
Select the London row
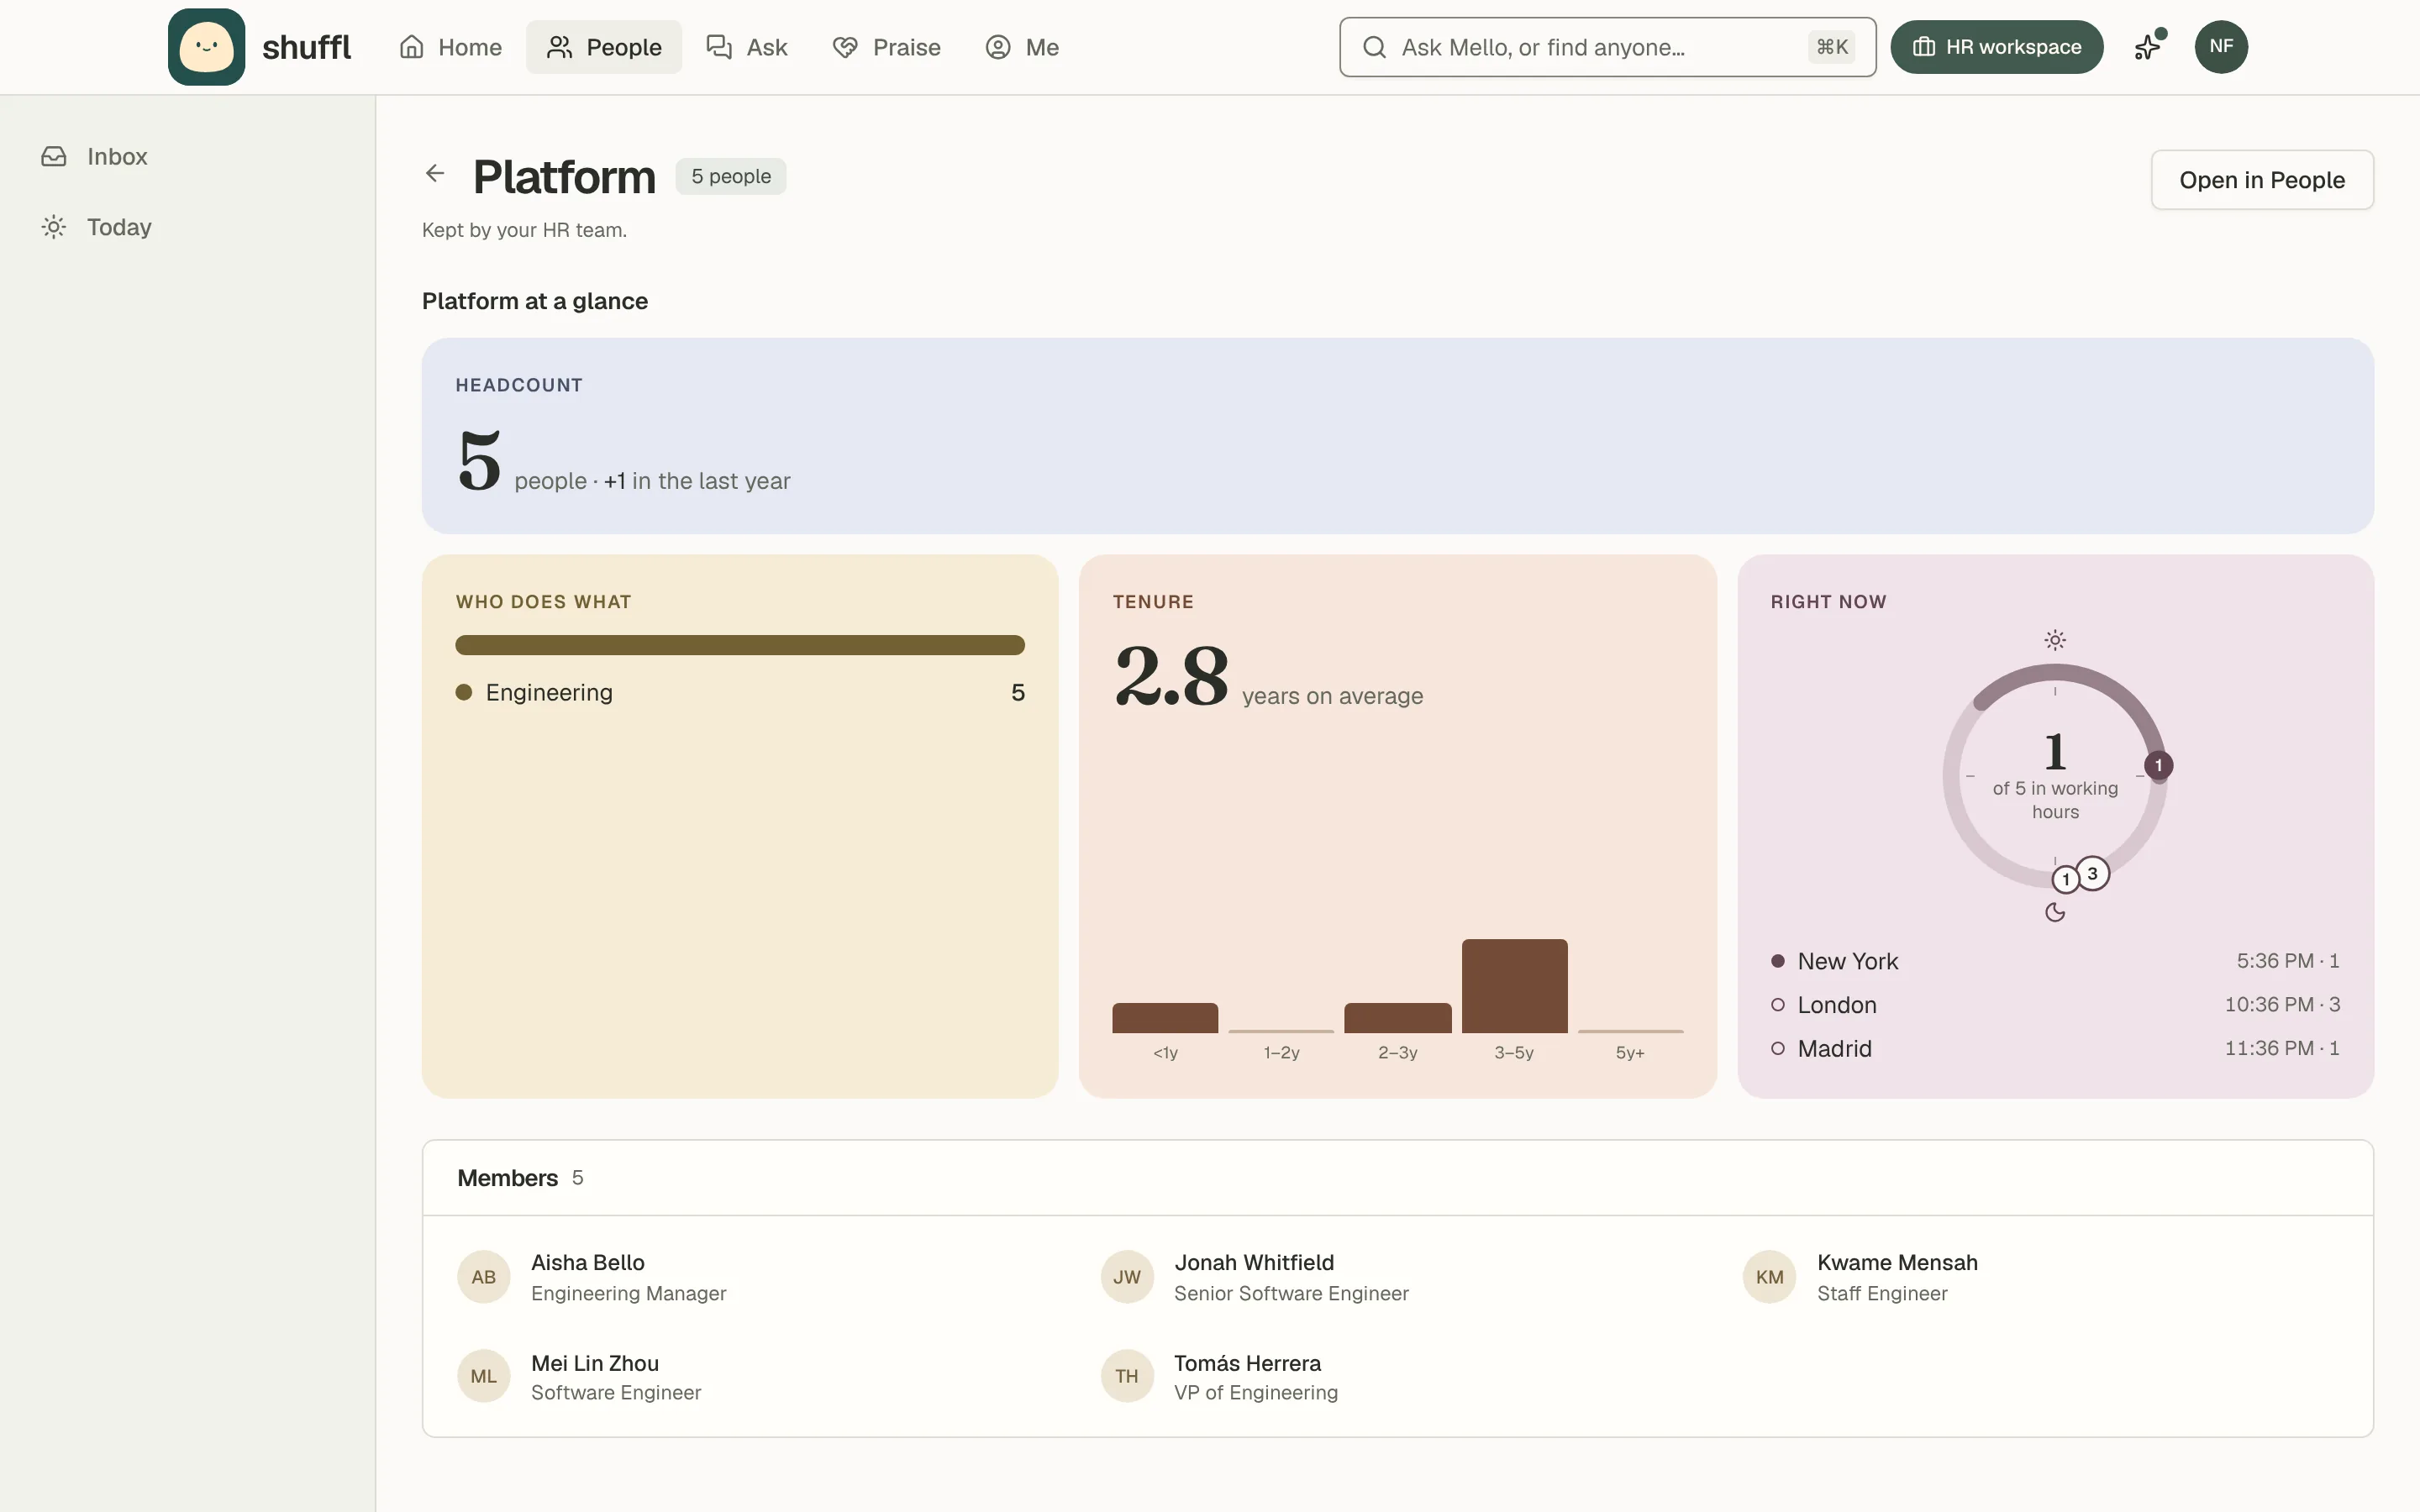pos(2055,1005)
